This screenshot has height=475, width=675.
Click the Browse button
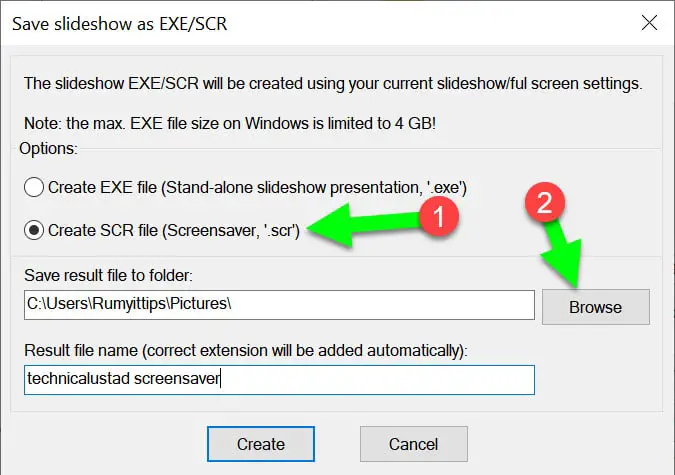pyautogui.click(x=595, y=307)
